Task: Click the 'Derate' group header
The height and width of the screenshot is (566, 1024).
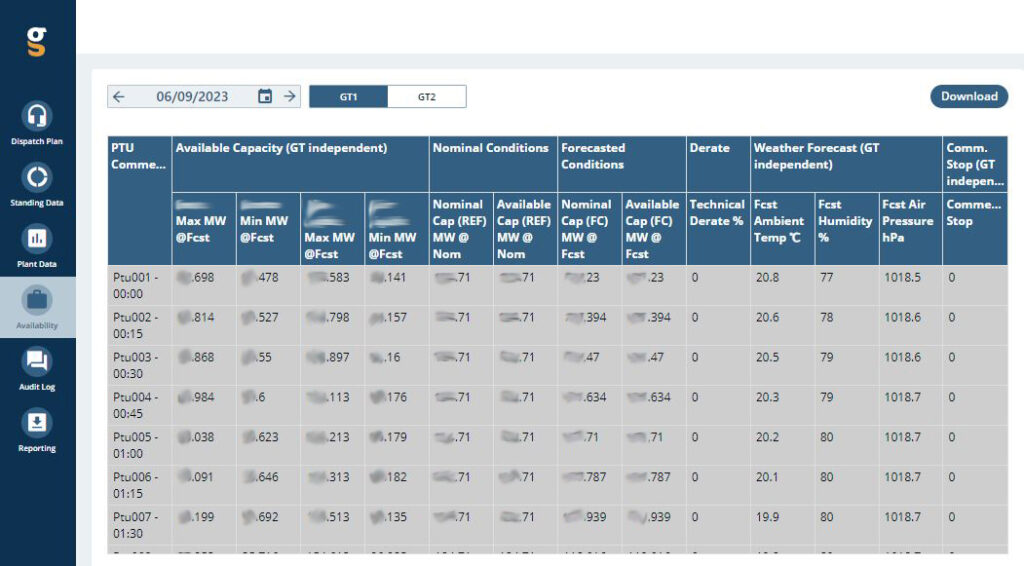Action: point(718,164)
